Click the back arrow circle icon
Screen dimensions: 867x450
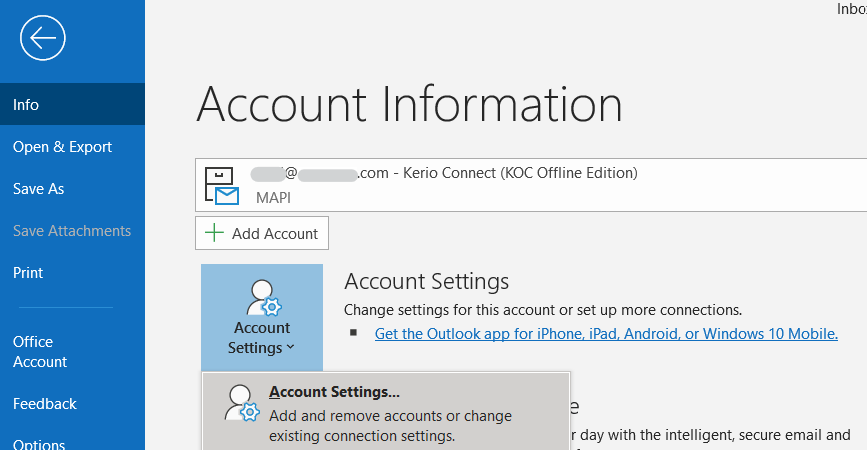pyautogui.click(x=43, y=38)
